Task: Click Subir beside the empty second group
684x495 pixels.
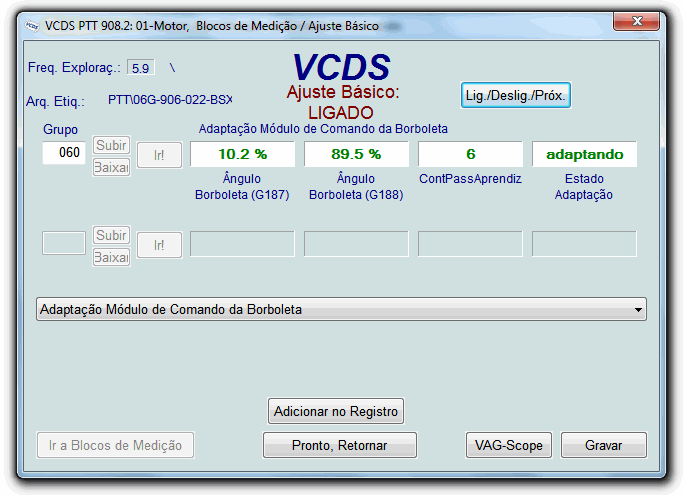Action: (111, 235)
